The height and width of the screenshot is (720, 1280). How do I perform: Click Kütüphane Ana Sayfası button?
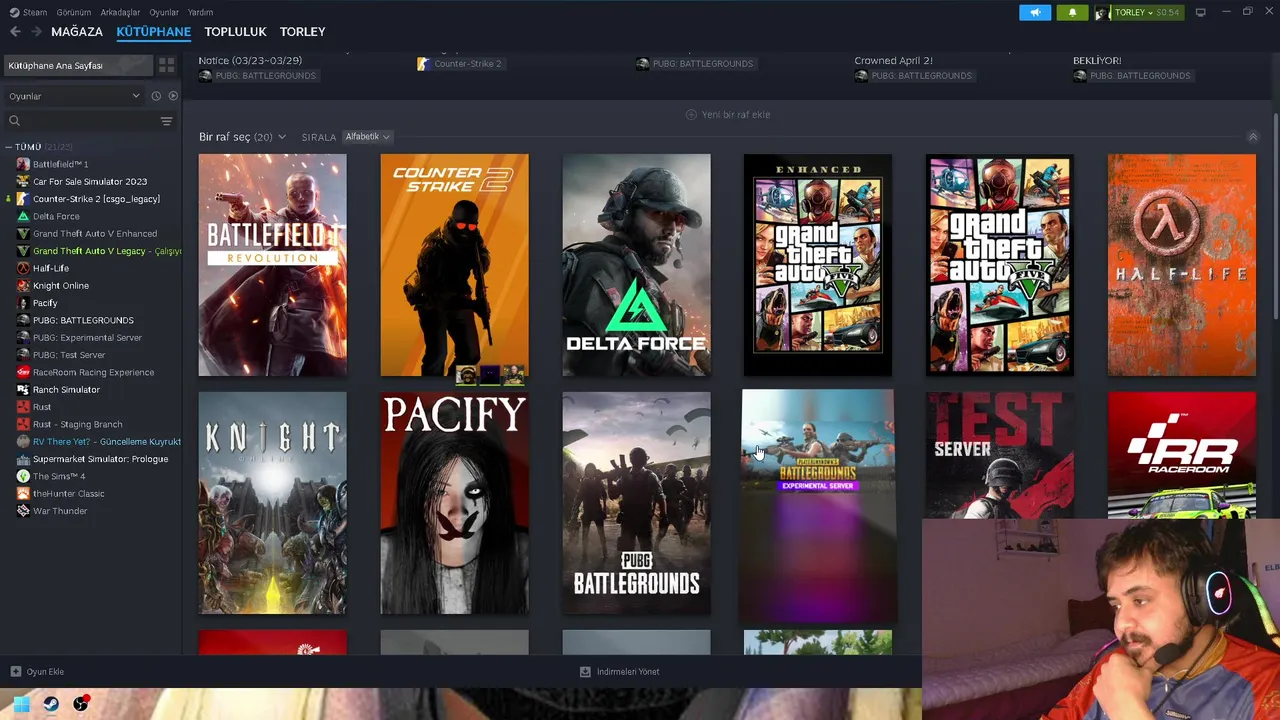[x=78, y=65]
